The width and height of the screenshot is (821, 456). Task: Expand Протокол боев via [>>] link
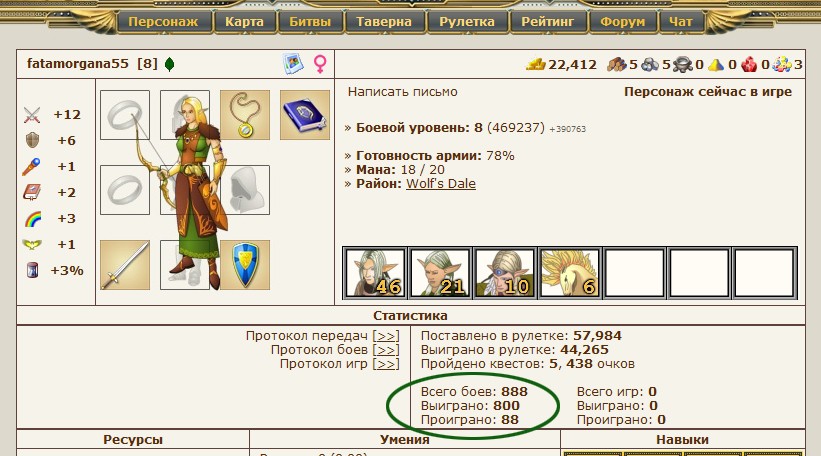[386, 350]
